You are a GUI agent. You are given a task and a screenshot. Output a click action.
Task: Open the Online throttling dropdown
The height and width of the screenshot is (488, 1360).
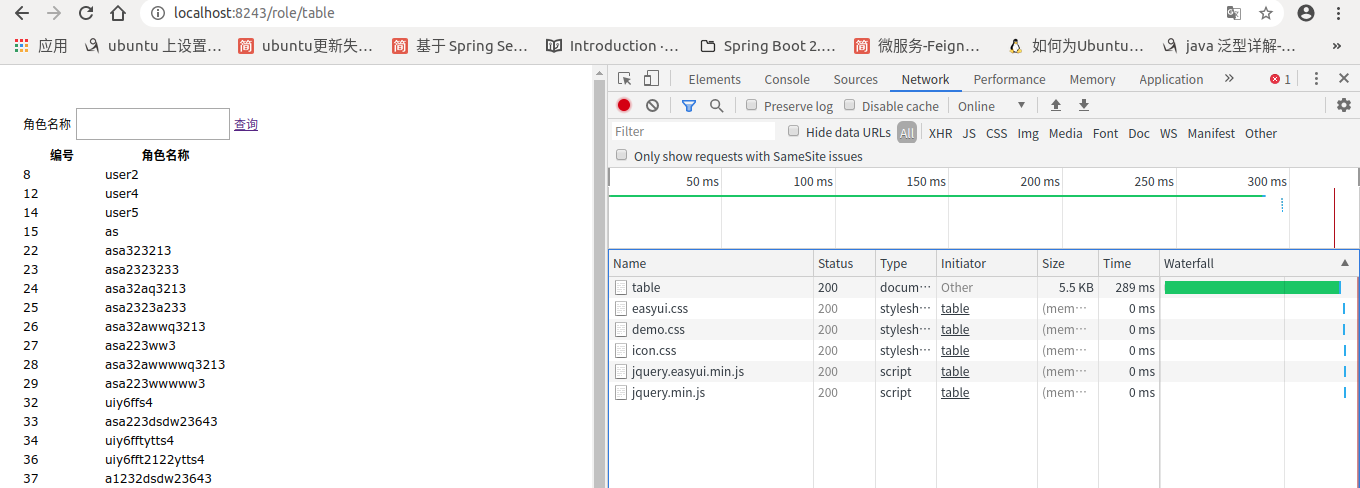click(x=992, y=106)
